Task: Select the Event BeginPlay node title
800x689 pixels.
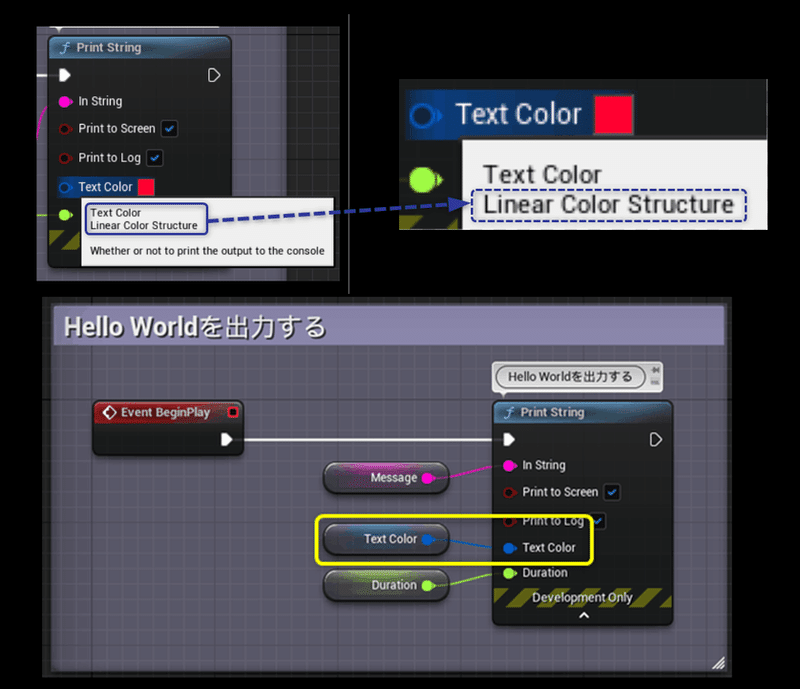Action: click(165, 412)
